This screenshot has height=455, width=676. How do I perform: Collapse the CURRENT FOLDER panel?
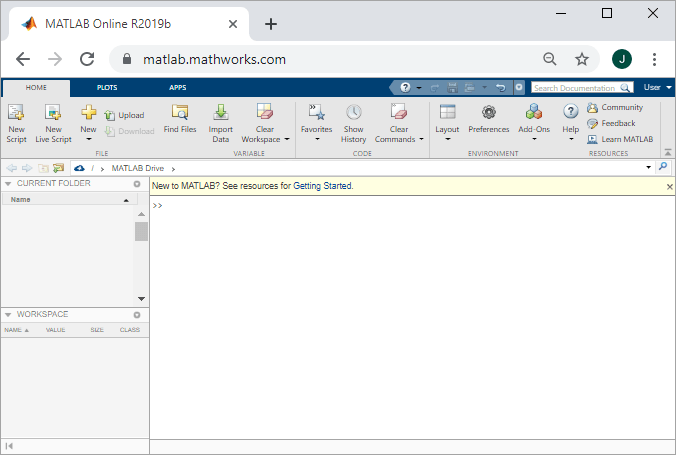[8, 184]
